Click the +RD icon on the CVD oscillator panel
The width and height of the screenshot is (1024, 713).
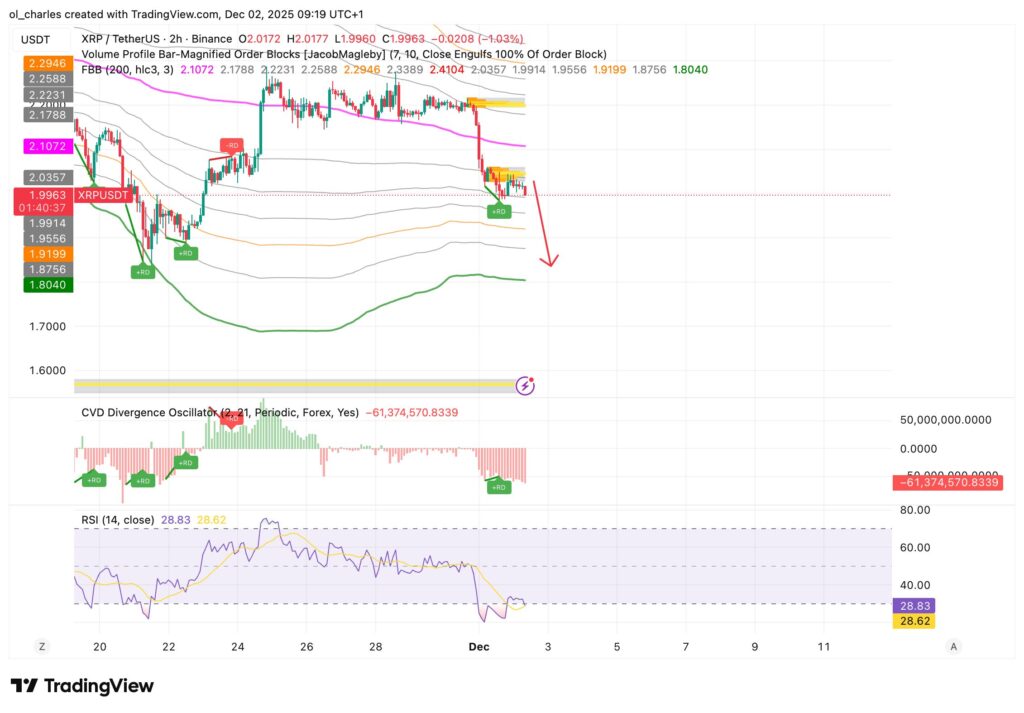(x=498, y=486)
